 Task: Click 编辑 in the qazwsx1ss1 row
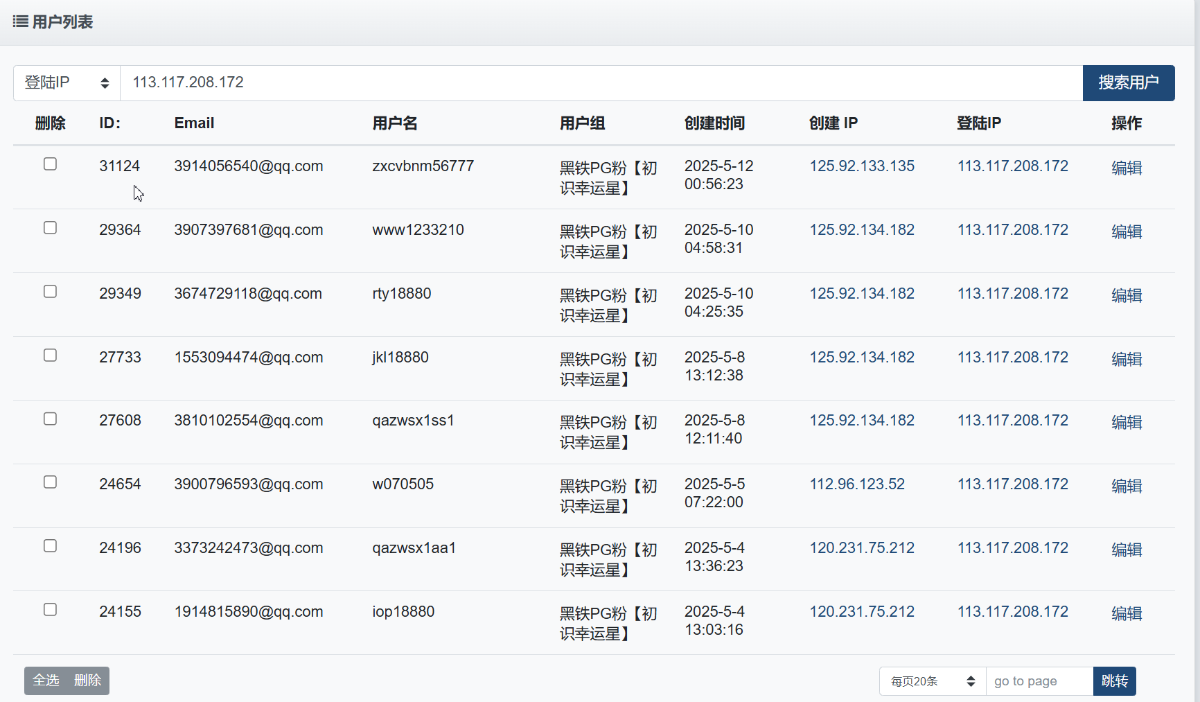point(1127,423)
